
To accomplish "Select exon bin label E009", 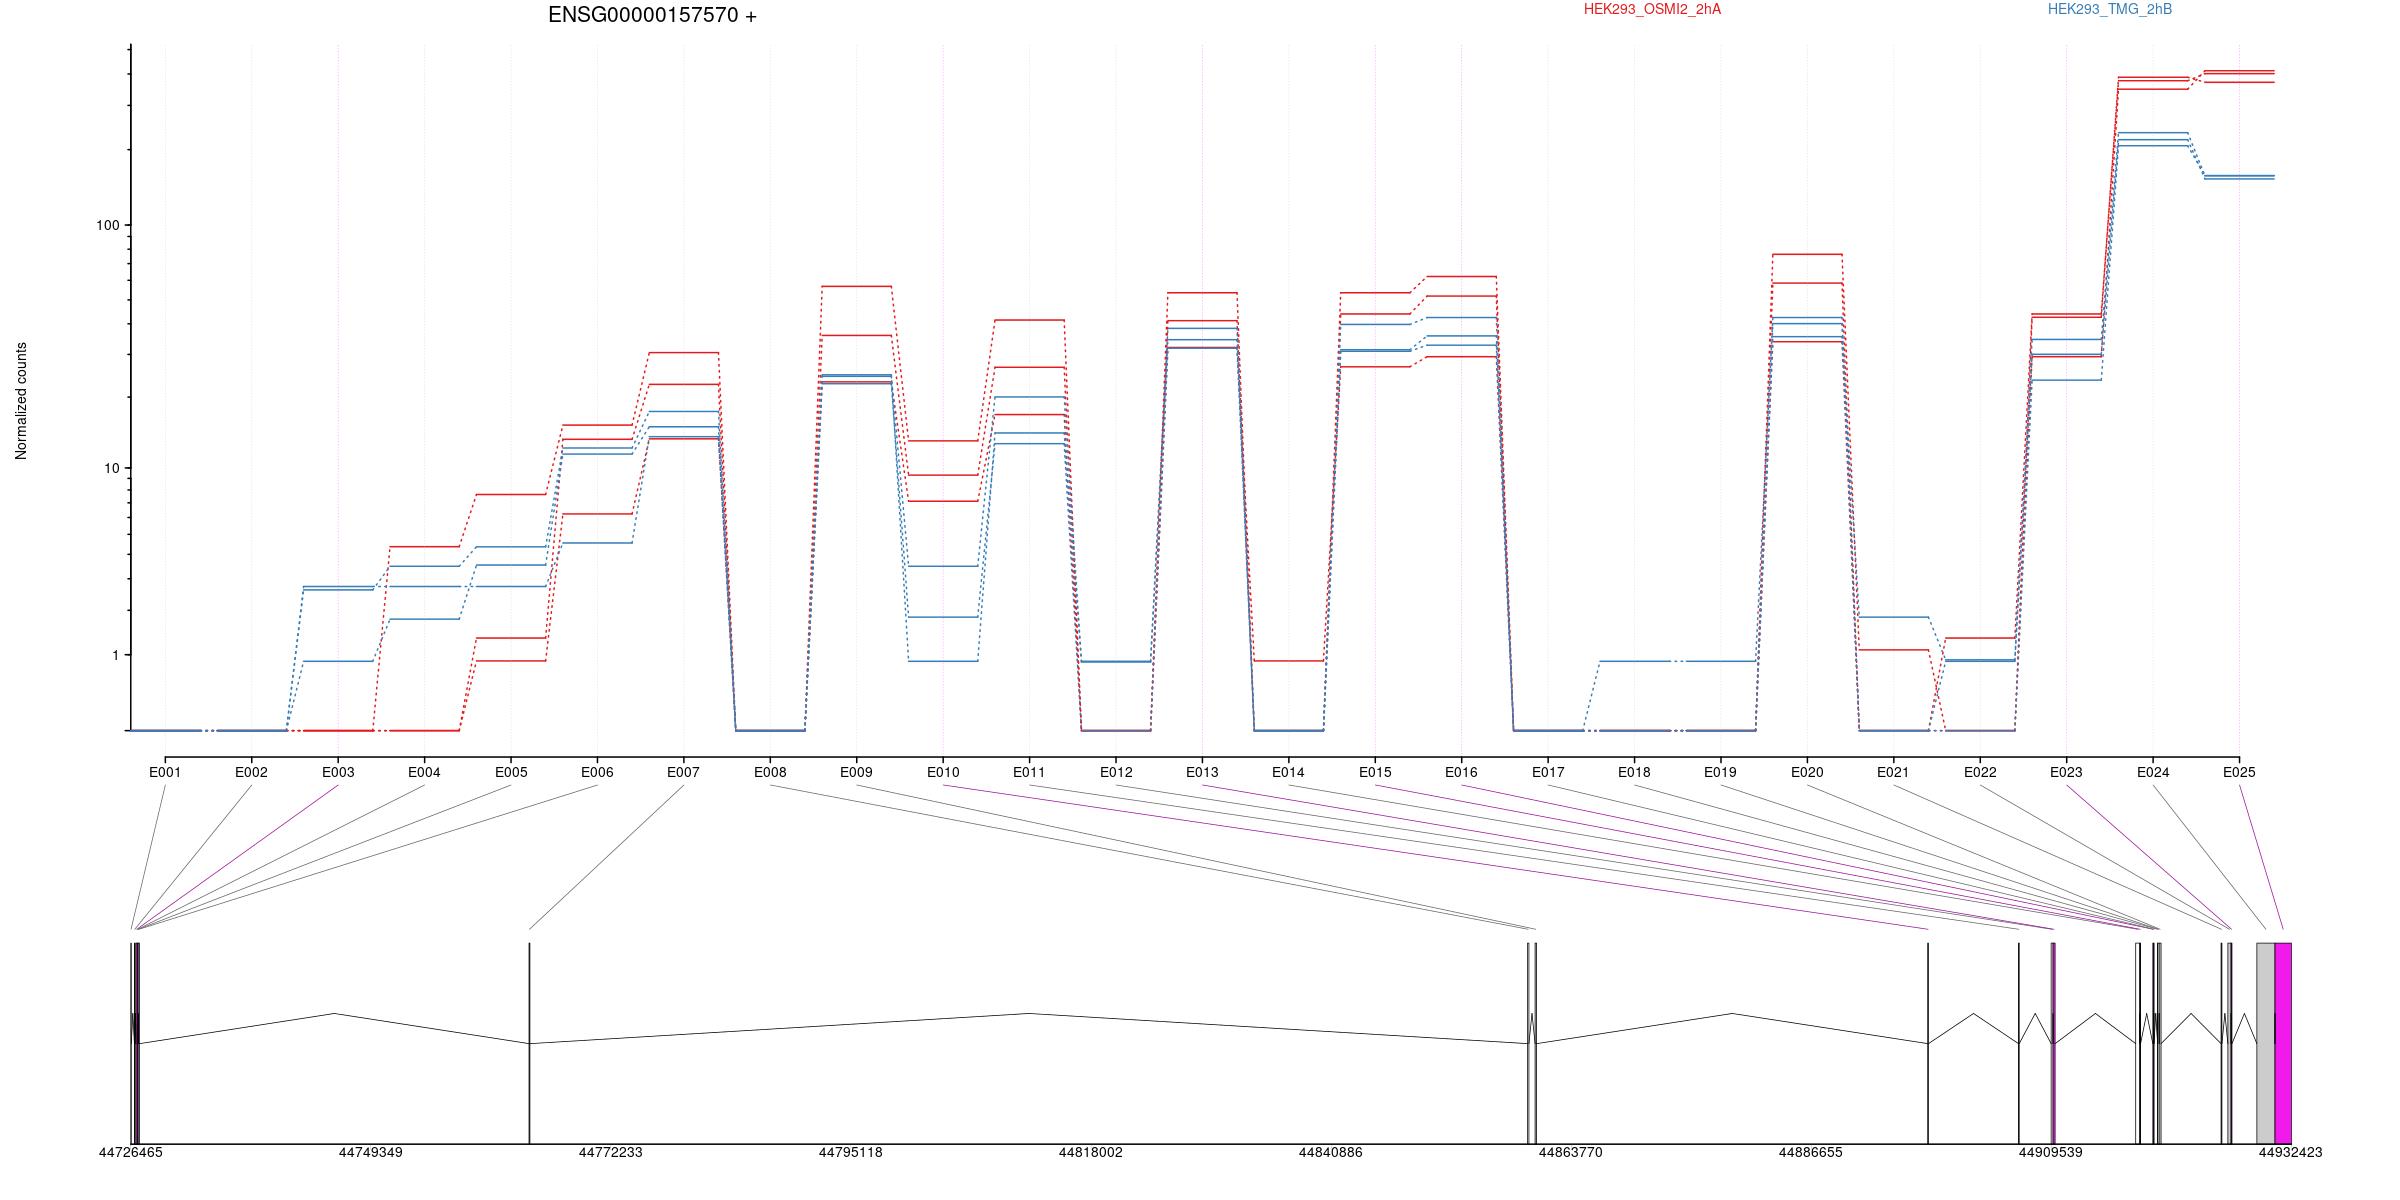I will (x=856, y=772).
